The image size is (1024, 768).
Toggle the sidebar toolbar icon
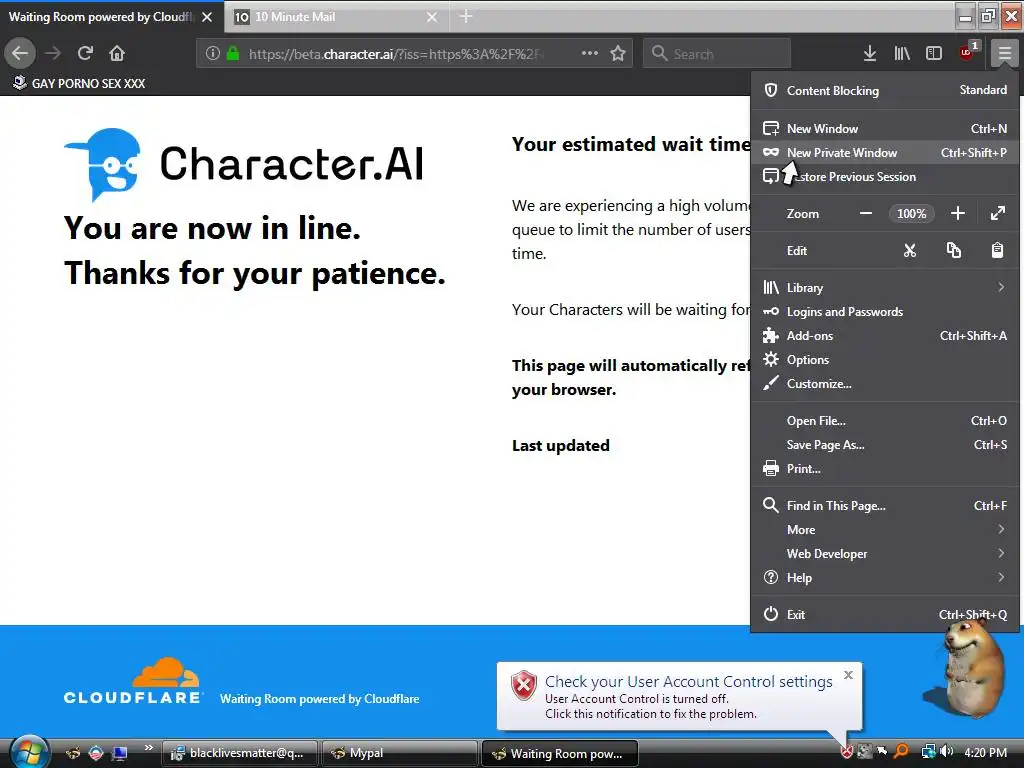(x=934, y=54)
